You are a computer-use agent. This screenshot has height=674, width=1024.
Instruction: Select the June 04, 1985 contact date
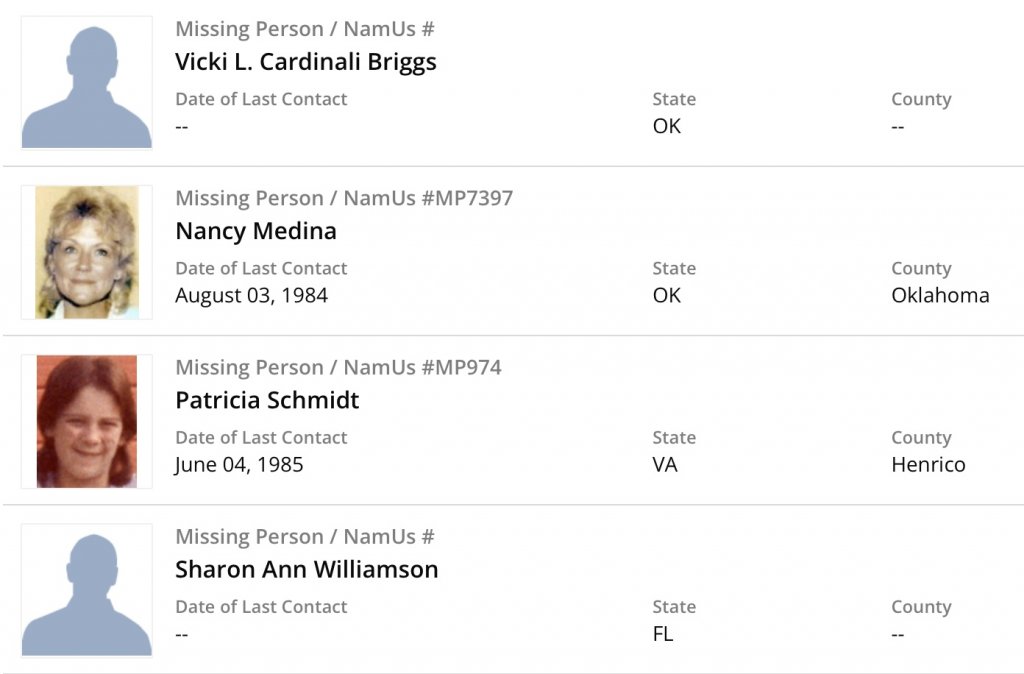(x=239, y=464)
